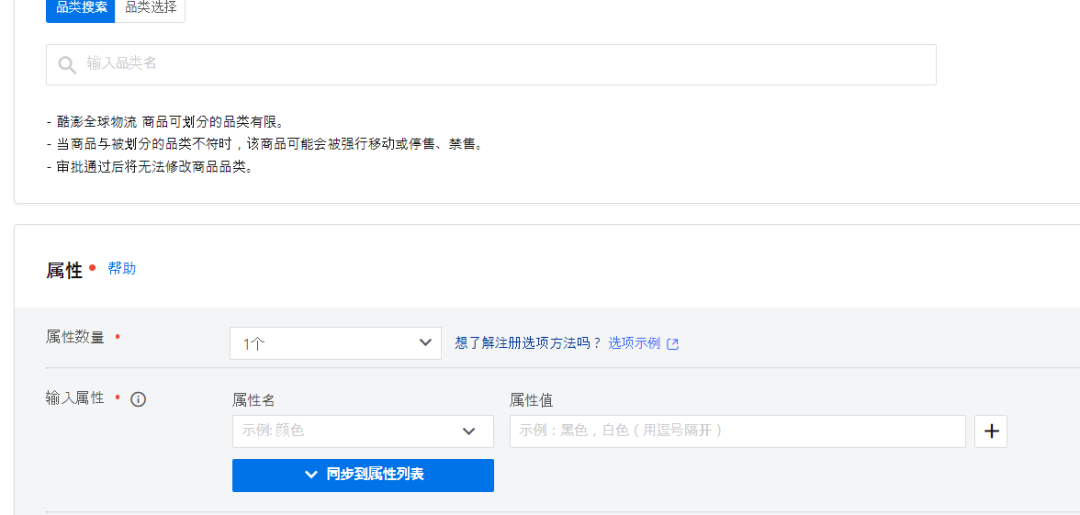Click the 属性名 column label
Screen dimensions: 1080x515
click(x=254, y=400)
